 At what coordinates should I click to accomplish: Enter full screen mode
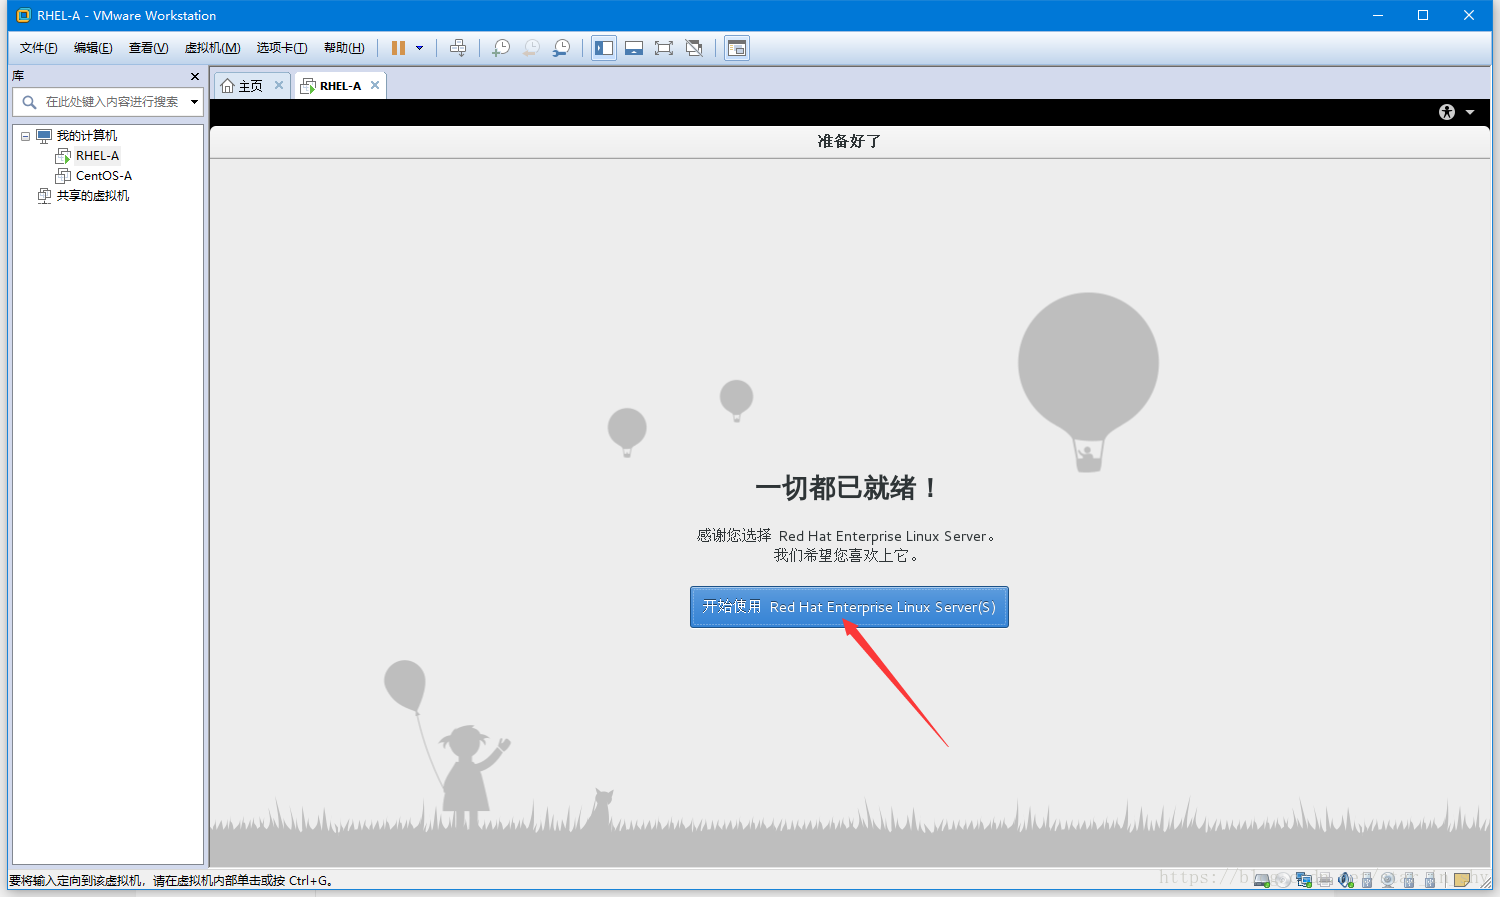click(x=664, y=48)
